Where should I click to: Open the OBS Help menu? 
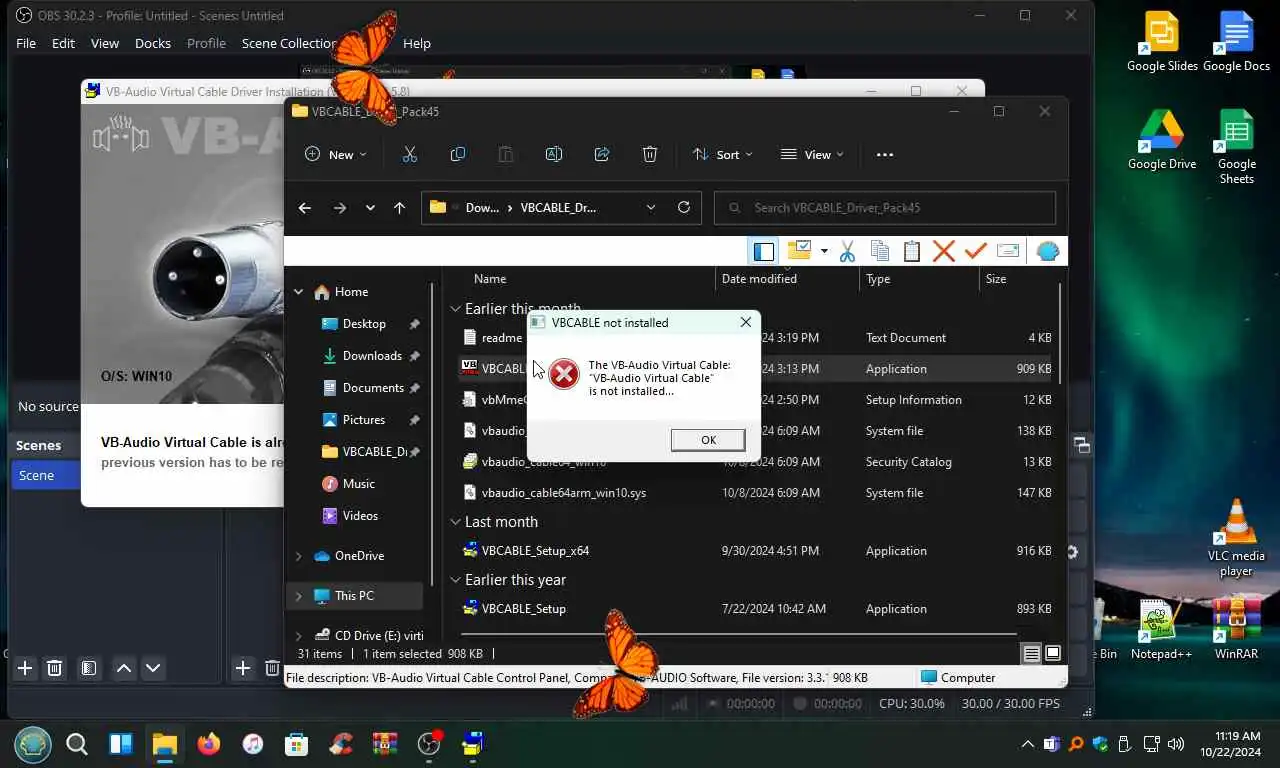click(417, 43)
